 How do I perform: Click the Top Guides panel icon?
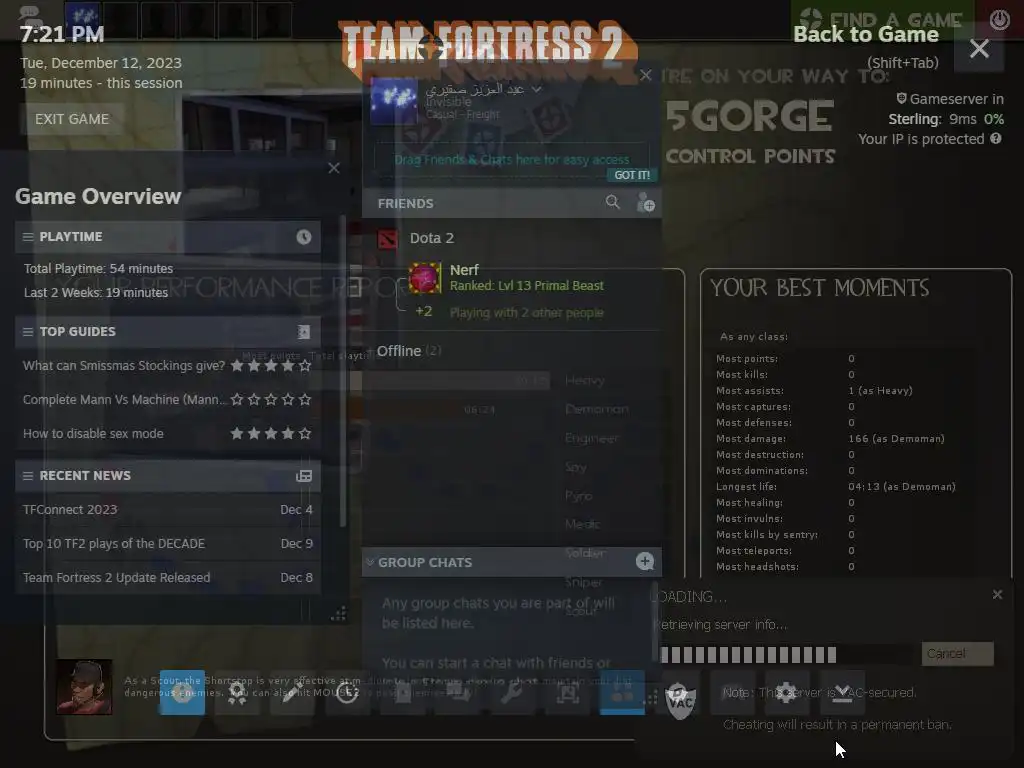(304, 332)
